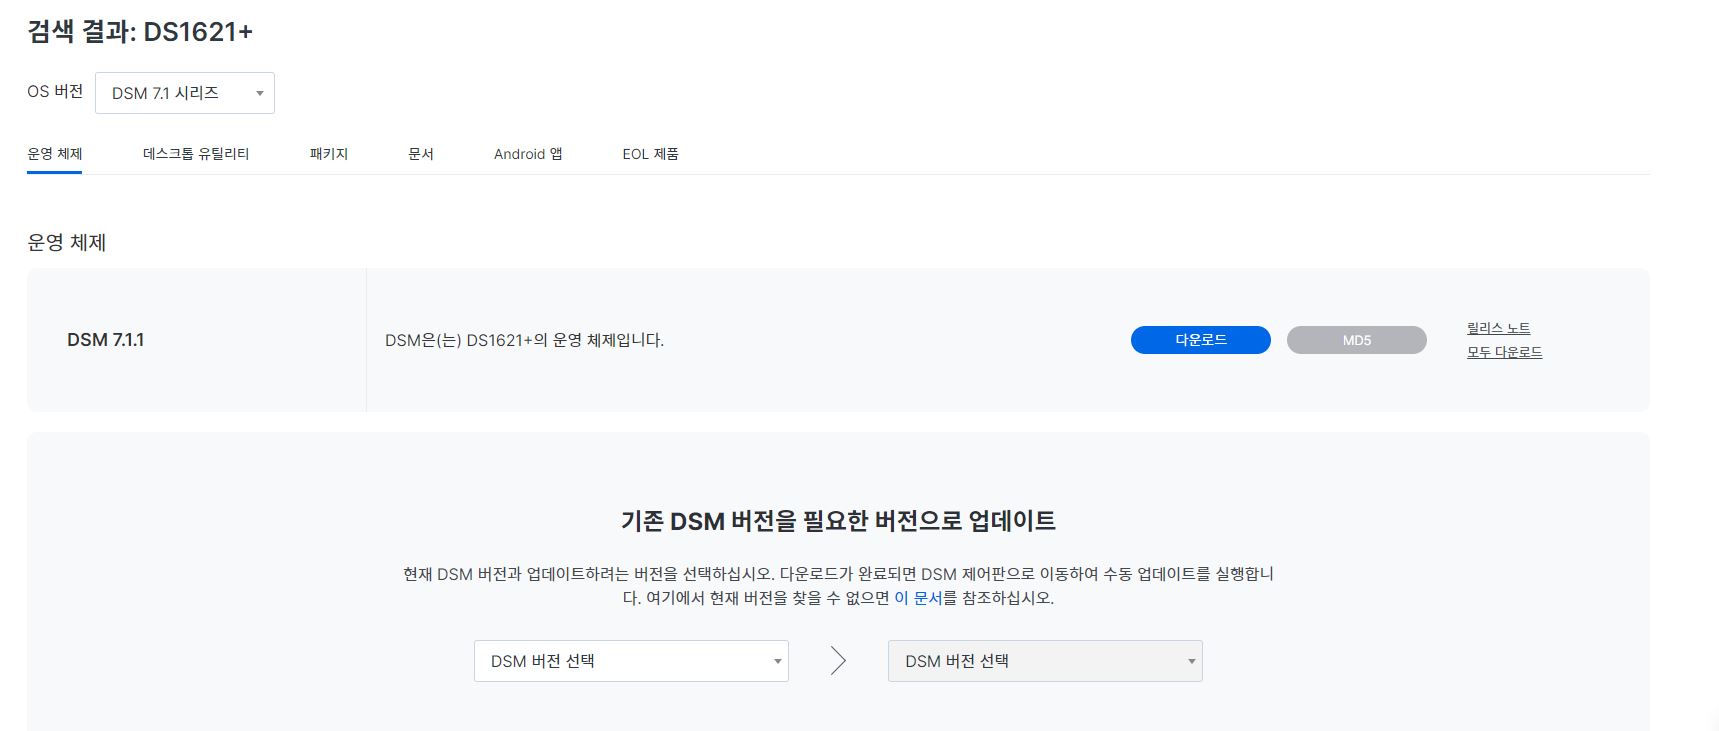
Task: Switch to the 데스크톱 유틸리티 tab
Action: pos(196,154)
